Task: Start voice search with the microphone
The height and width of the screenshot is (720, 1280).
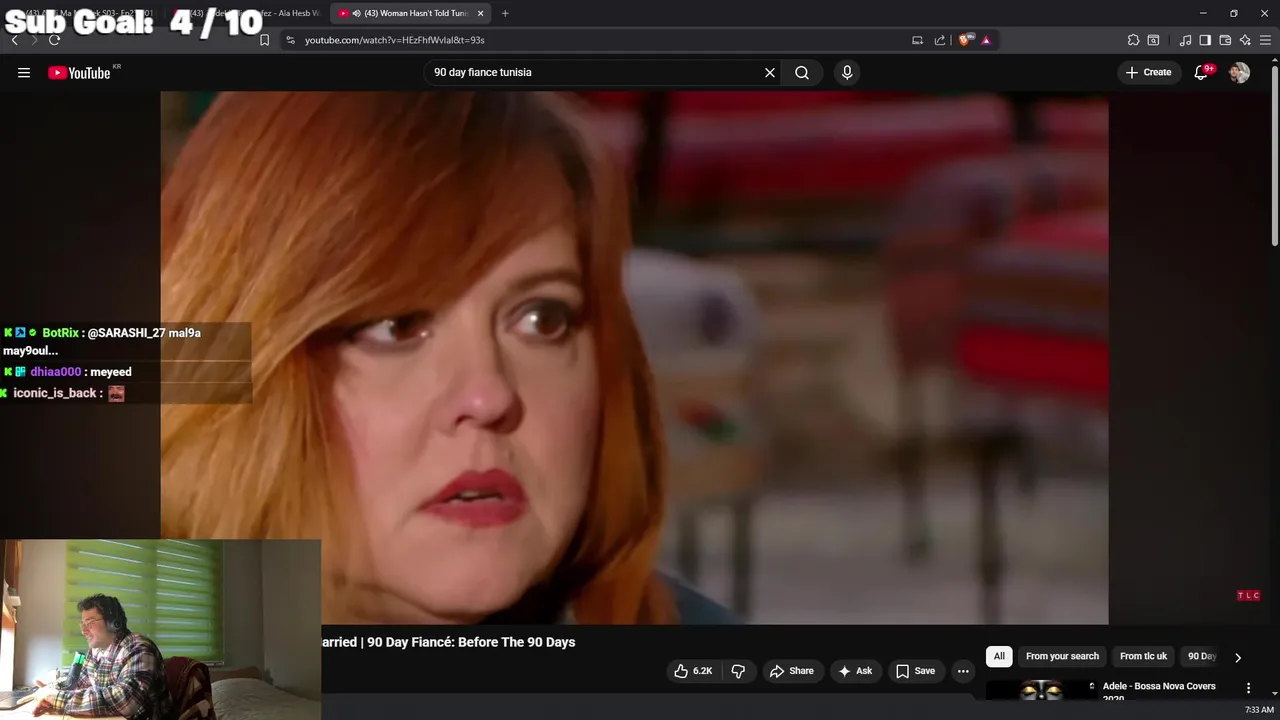Action: click(x=847, y=72)
